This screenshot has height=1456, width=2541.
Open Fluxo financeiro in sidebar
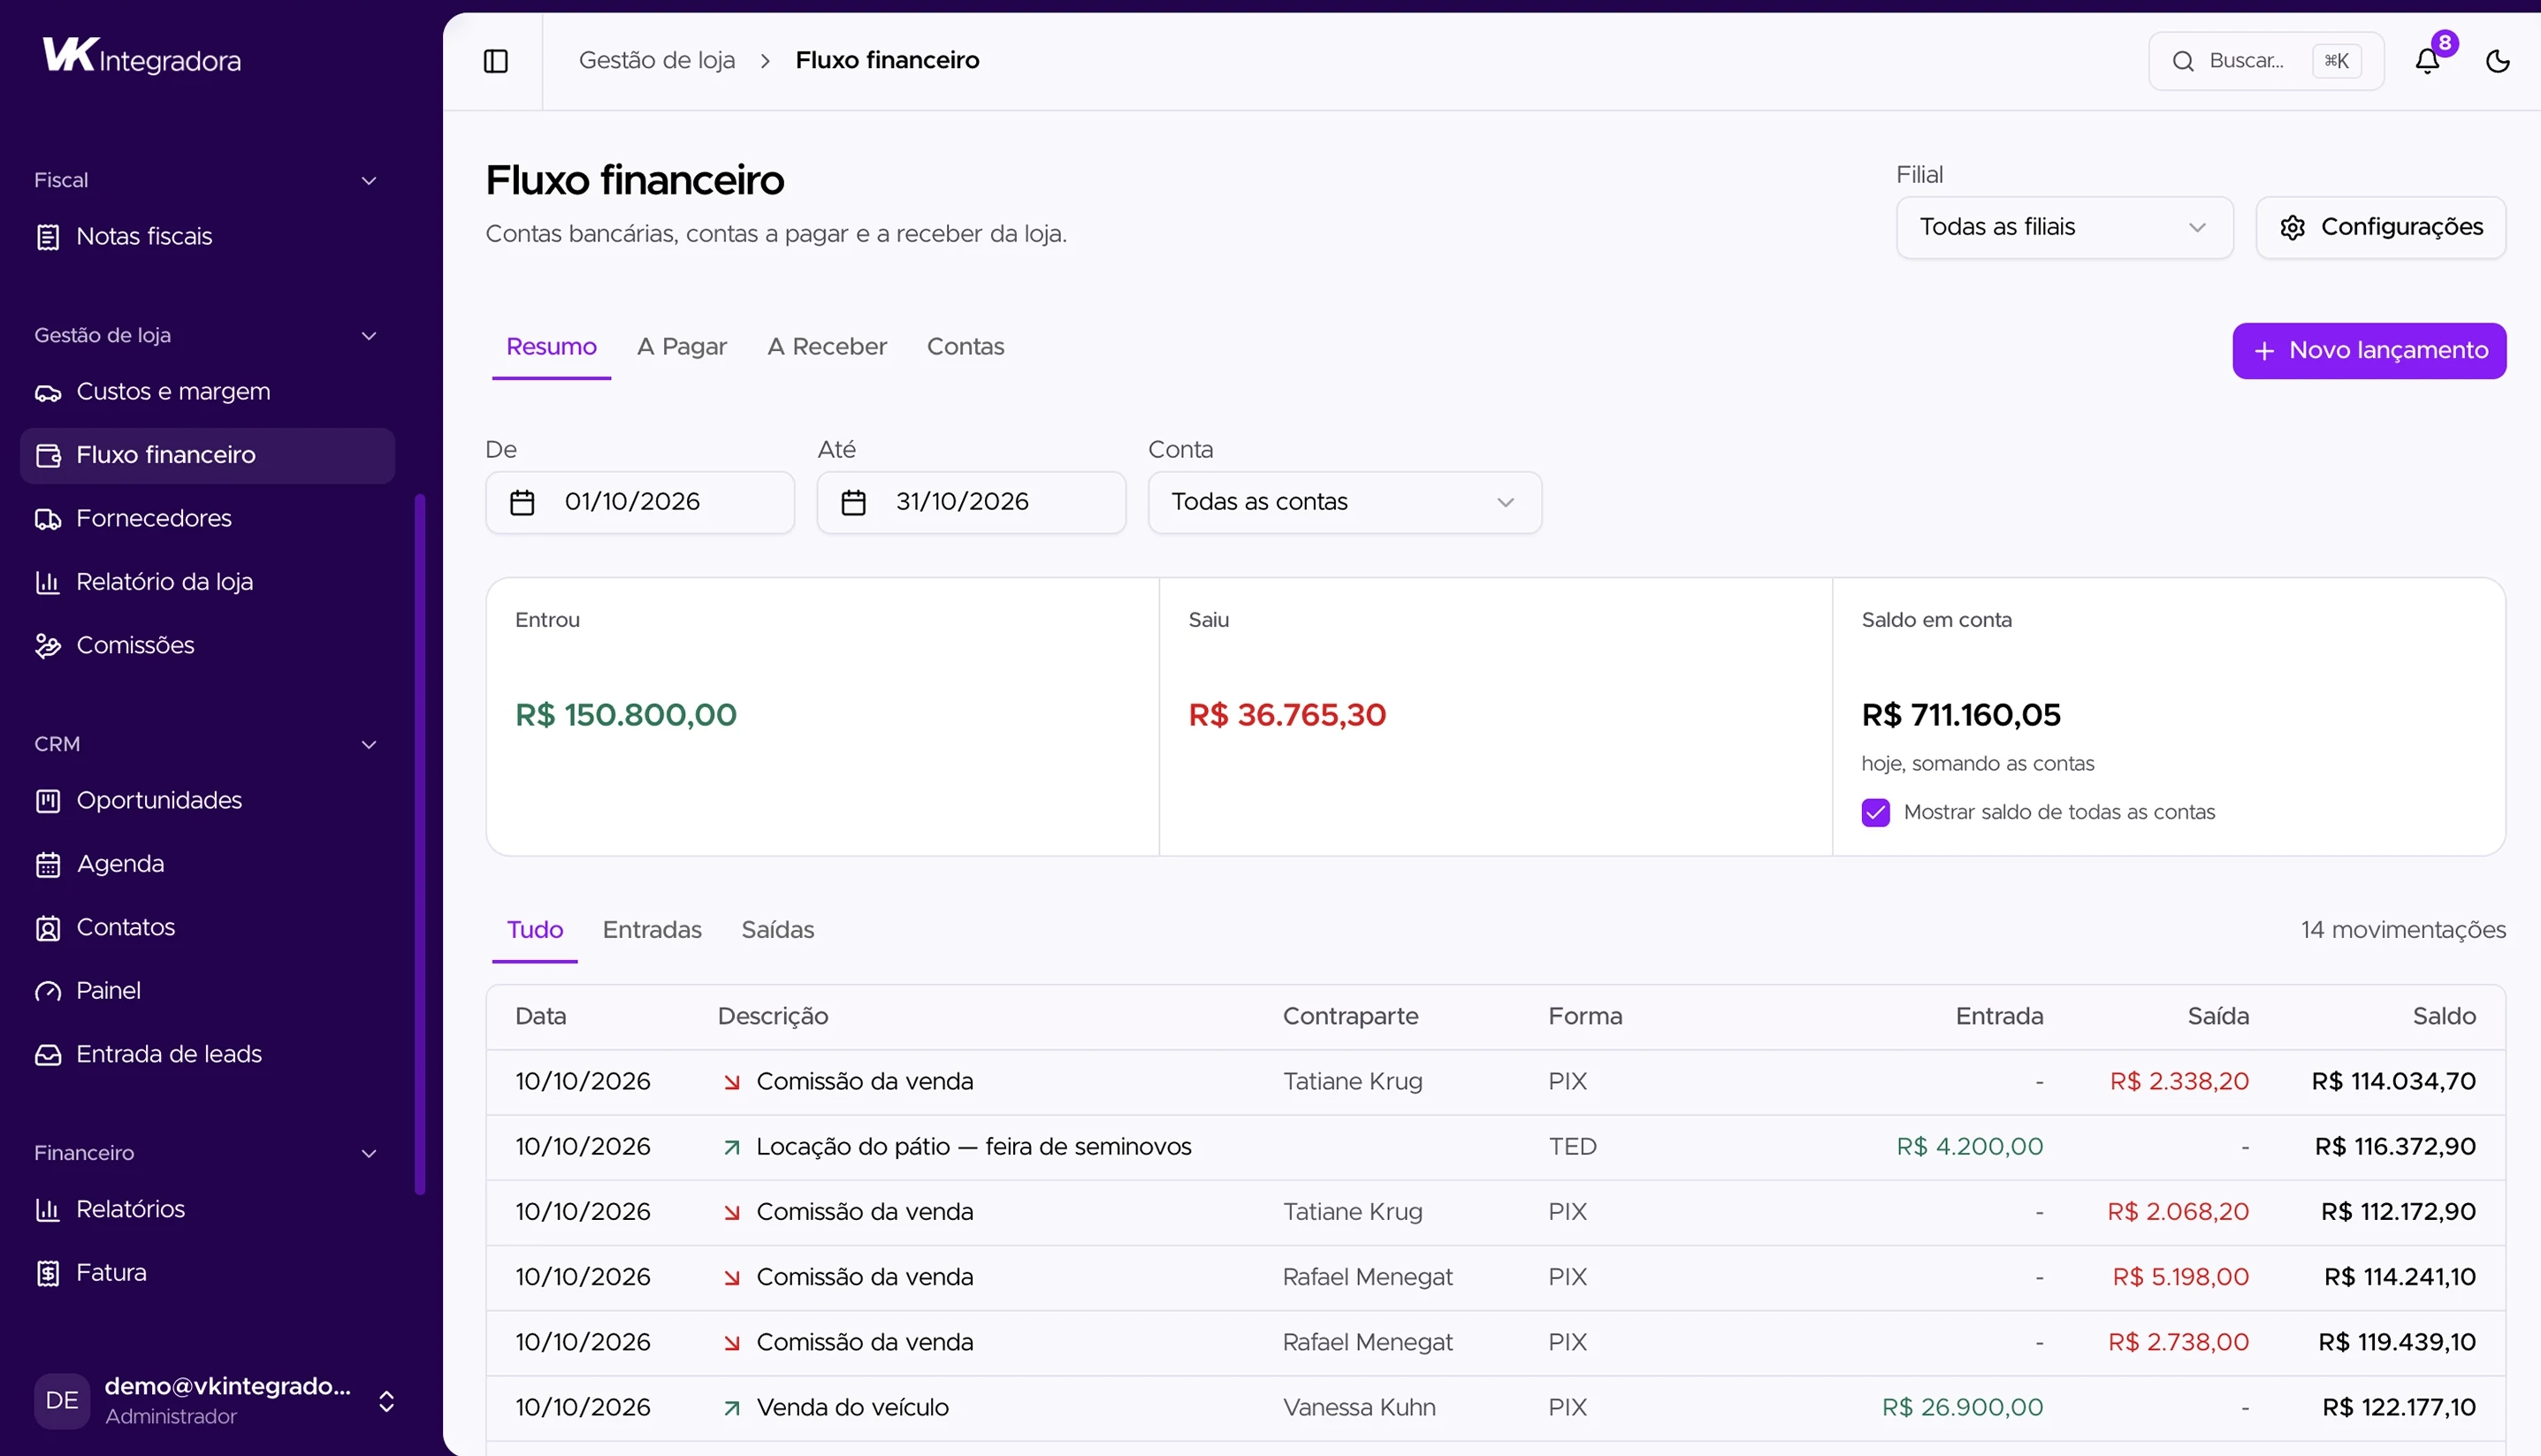coord(207,456)
